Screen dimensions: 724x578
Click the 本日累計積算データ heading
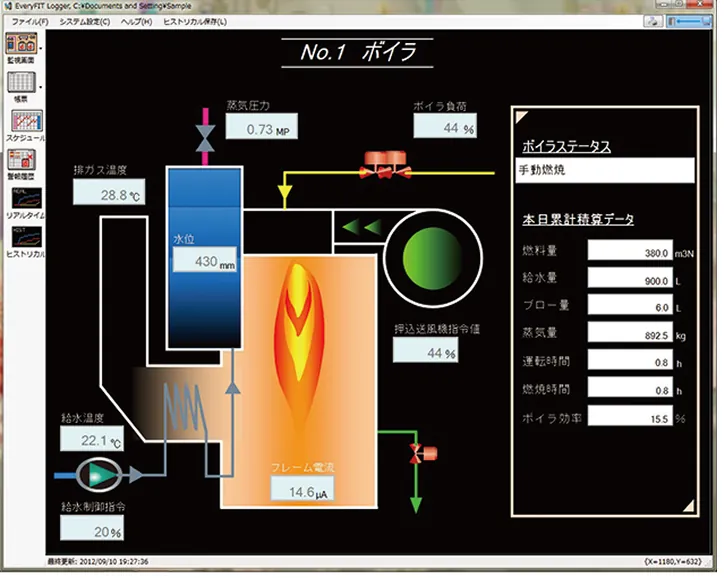(578, 219)
